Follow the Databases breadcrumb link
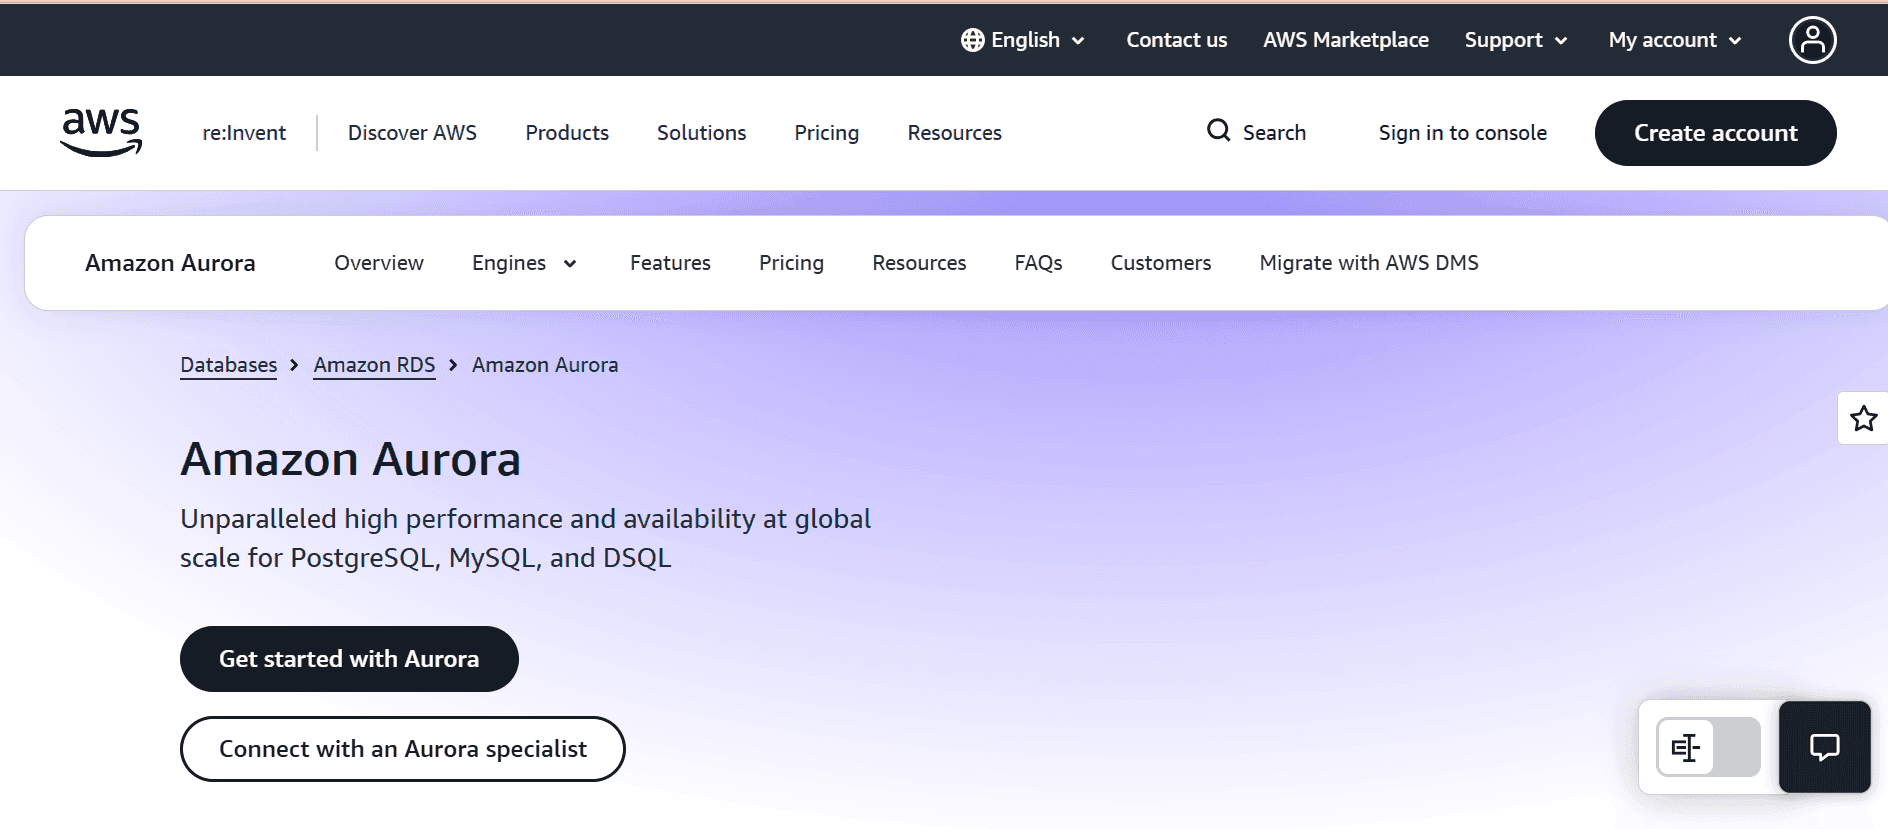The image size is (1888, 829). [228, 365]
